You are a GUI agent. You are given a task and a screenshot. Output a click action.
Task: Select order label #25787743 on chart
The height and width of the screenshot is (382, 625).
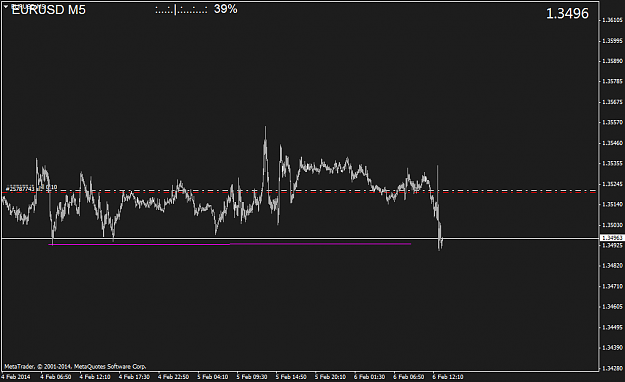tap(21, 188)
